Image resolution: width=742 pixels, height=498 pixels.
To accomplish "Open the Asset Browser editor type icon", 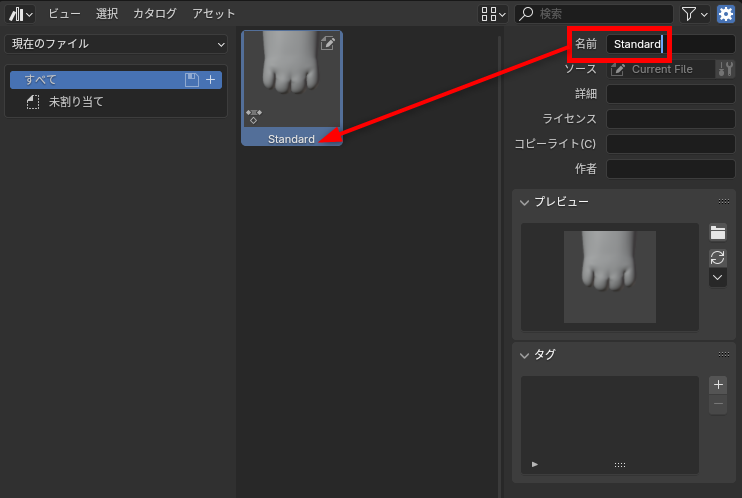I will pos(20,14).
